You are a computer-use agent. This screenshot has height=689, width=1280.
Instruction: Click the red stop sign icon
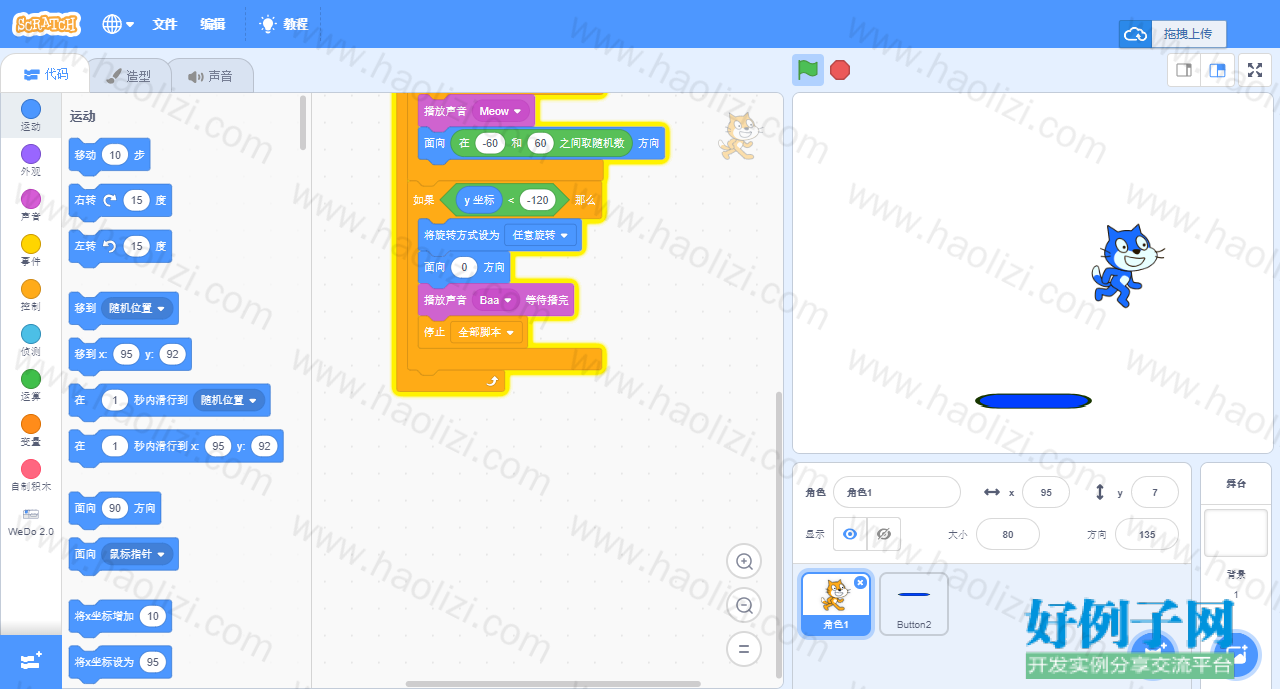click(x=840, y=70)
